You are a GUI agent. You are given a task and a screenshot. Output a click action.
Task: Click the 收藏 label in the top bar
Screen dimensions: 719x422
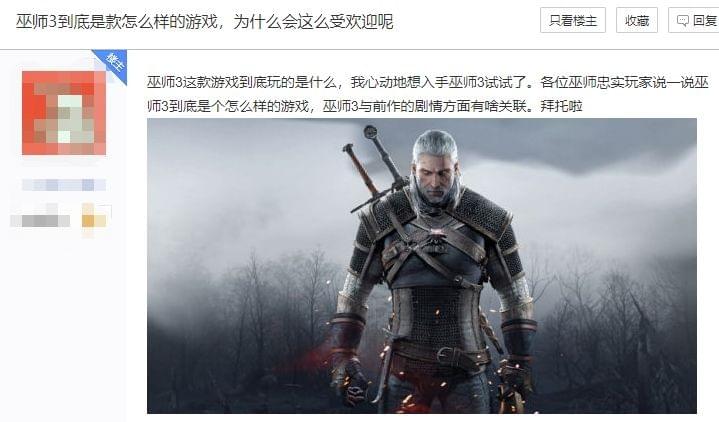tap(637, 21)
